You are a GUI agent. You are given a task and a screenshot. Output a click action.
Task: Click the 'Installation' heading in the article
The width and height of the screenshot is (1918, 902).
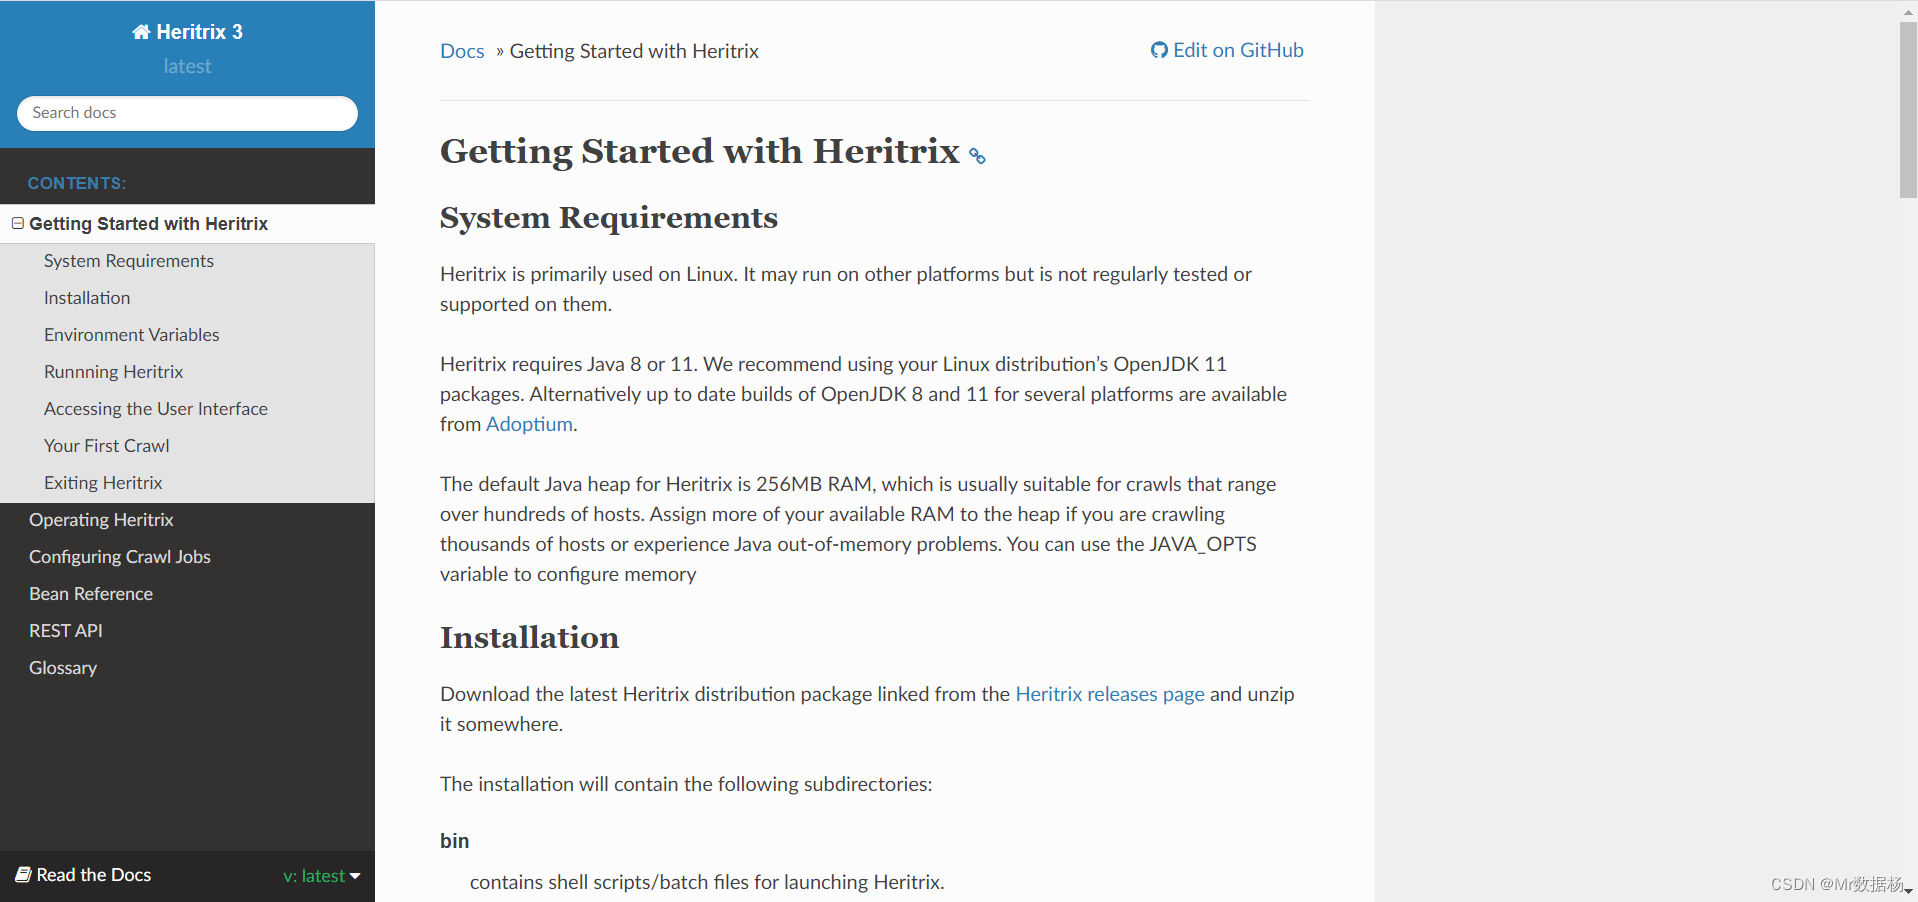[530, 638]
